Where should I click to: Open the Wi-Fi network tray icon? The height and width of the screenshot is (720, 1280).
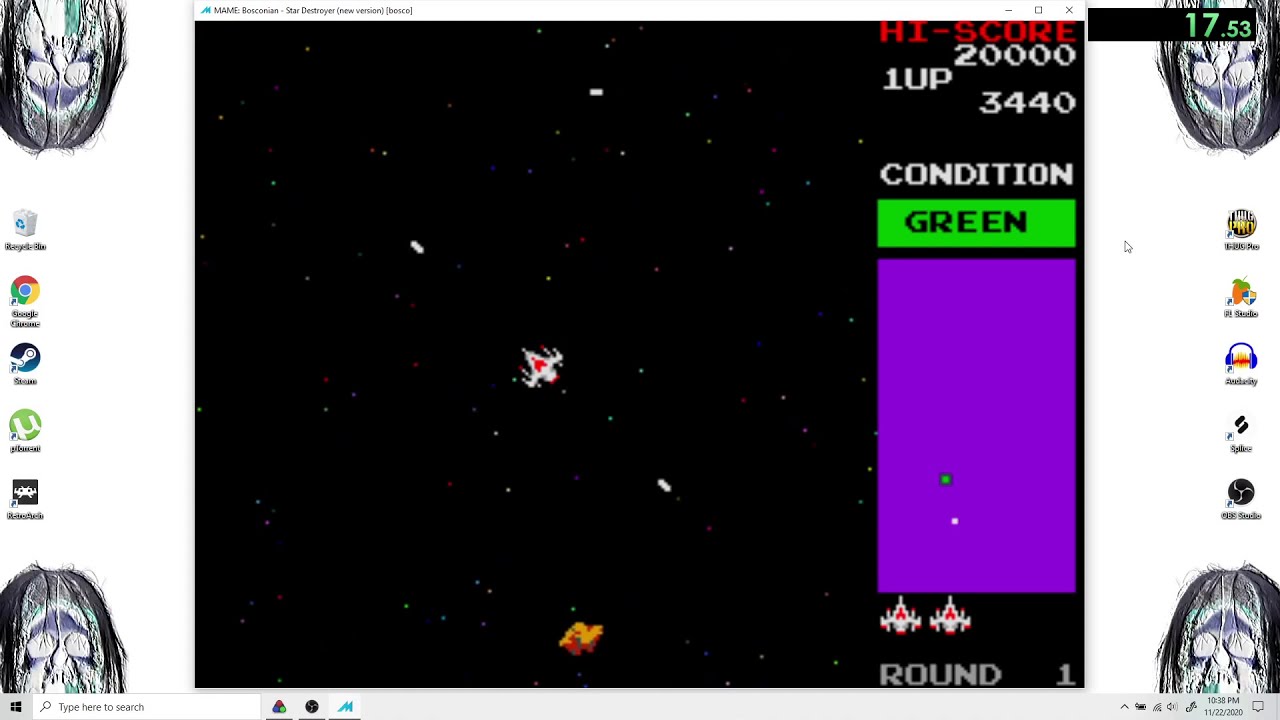[x=1157, y=707]
